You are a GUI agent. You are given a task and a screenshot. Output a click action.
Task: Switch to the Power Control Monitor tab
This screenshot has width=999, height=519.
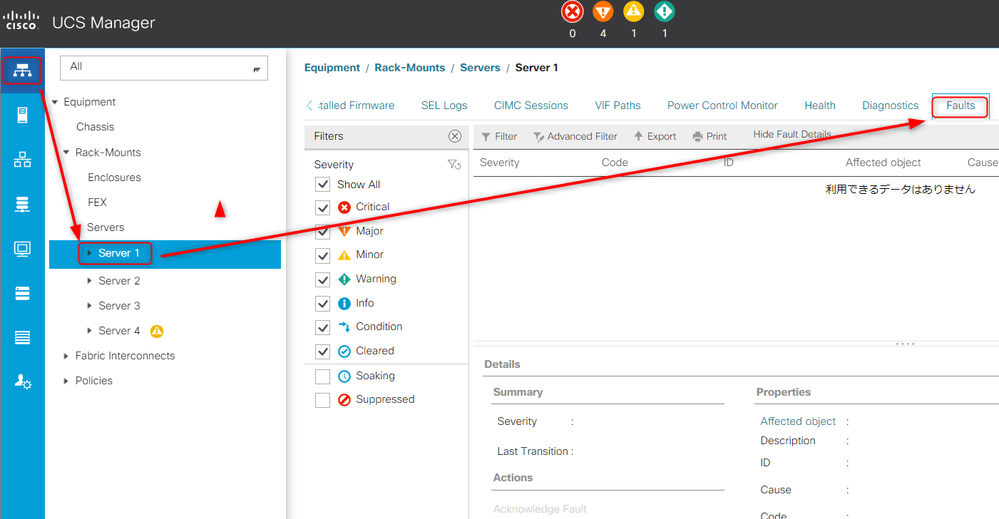pyautogui.click(x=722, y=106)
